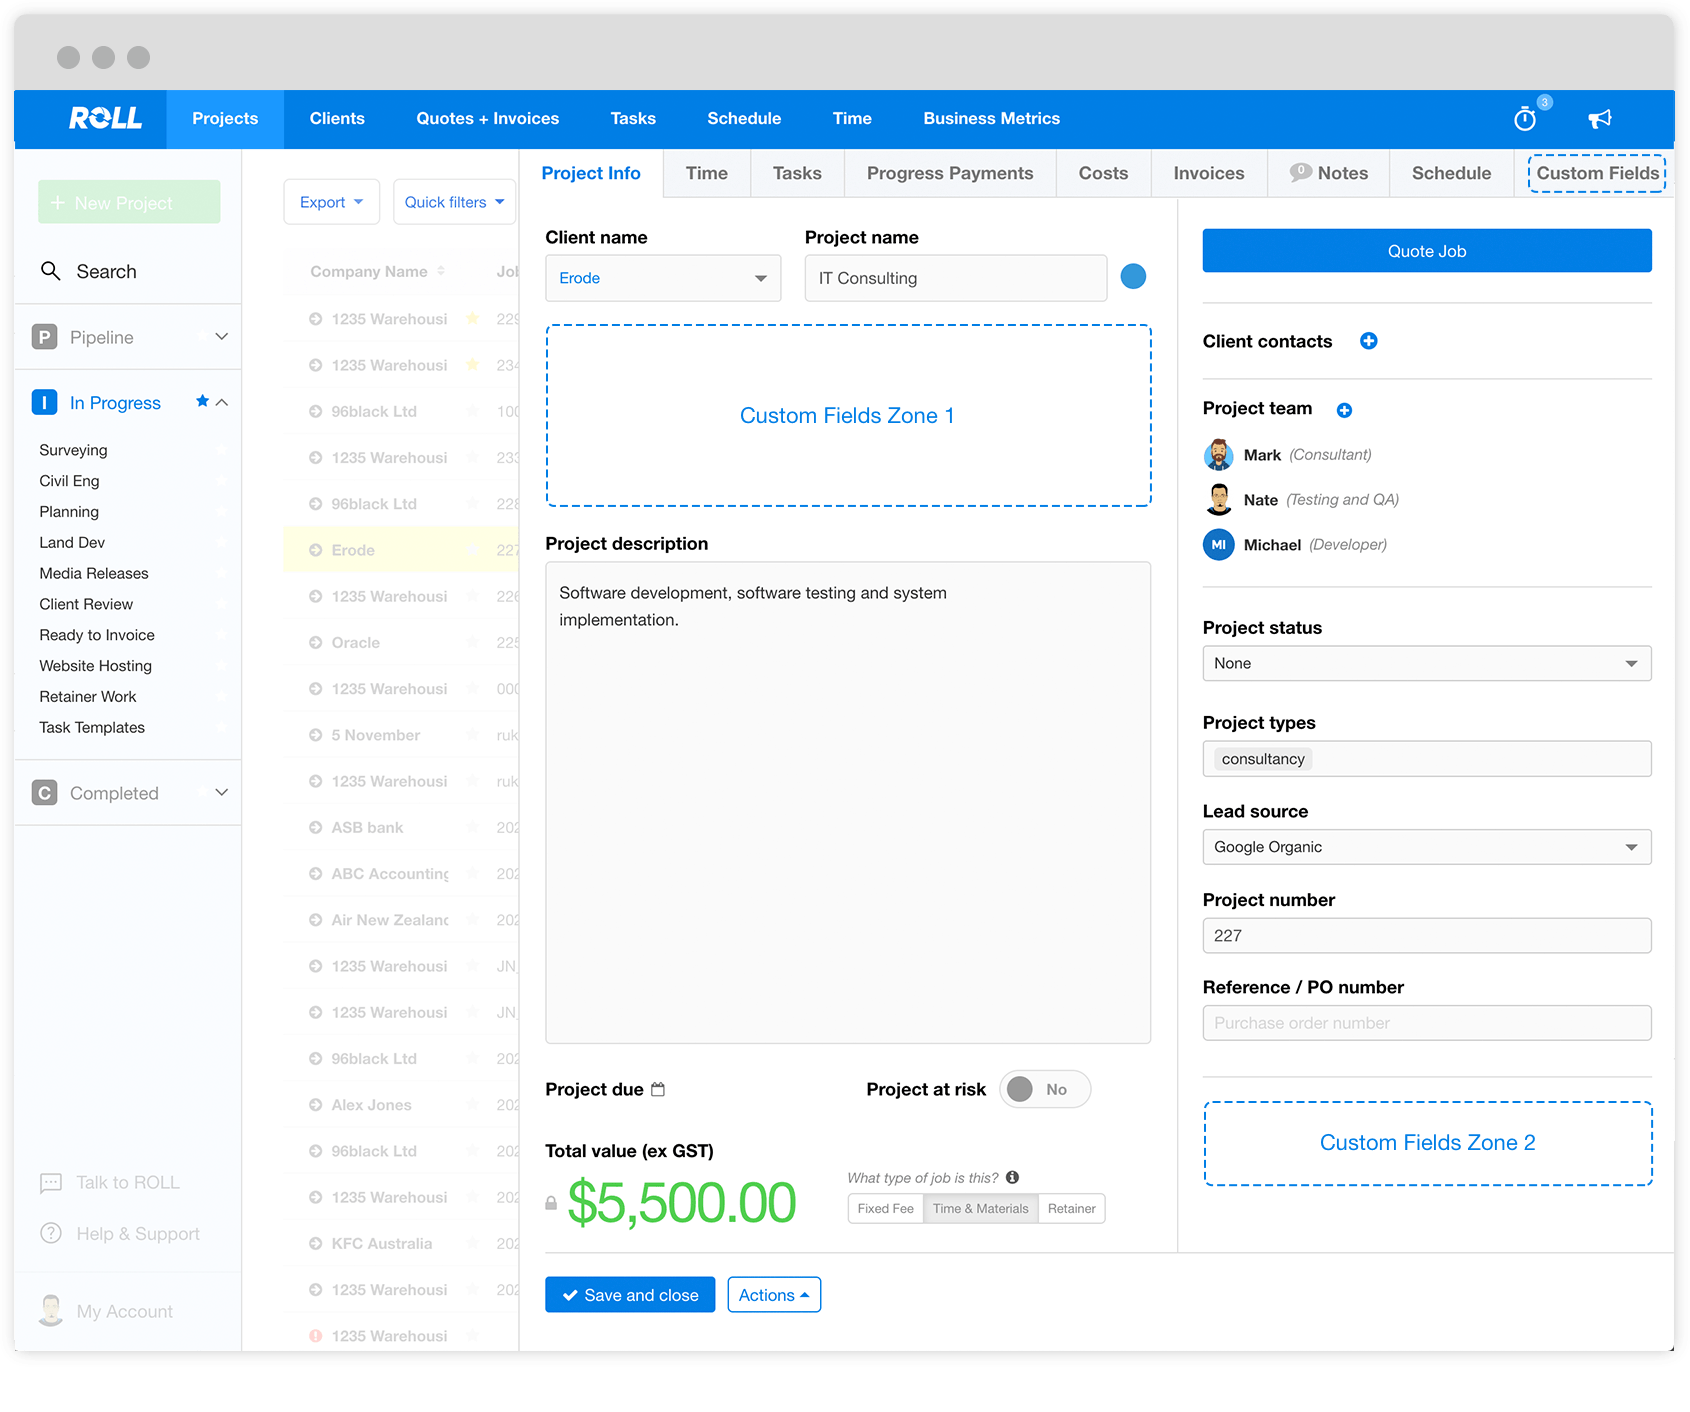Click Nate's avatar in Project team
Screen dimensions: 1690x1412
tap(1218, 500)
